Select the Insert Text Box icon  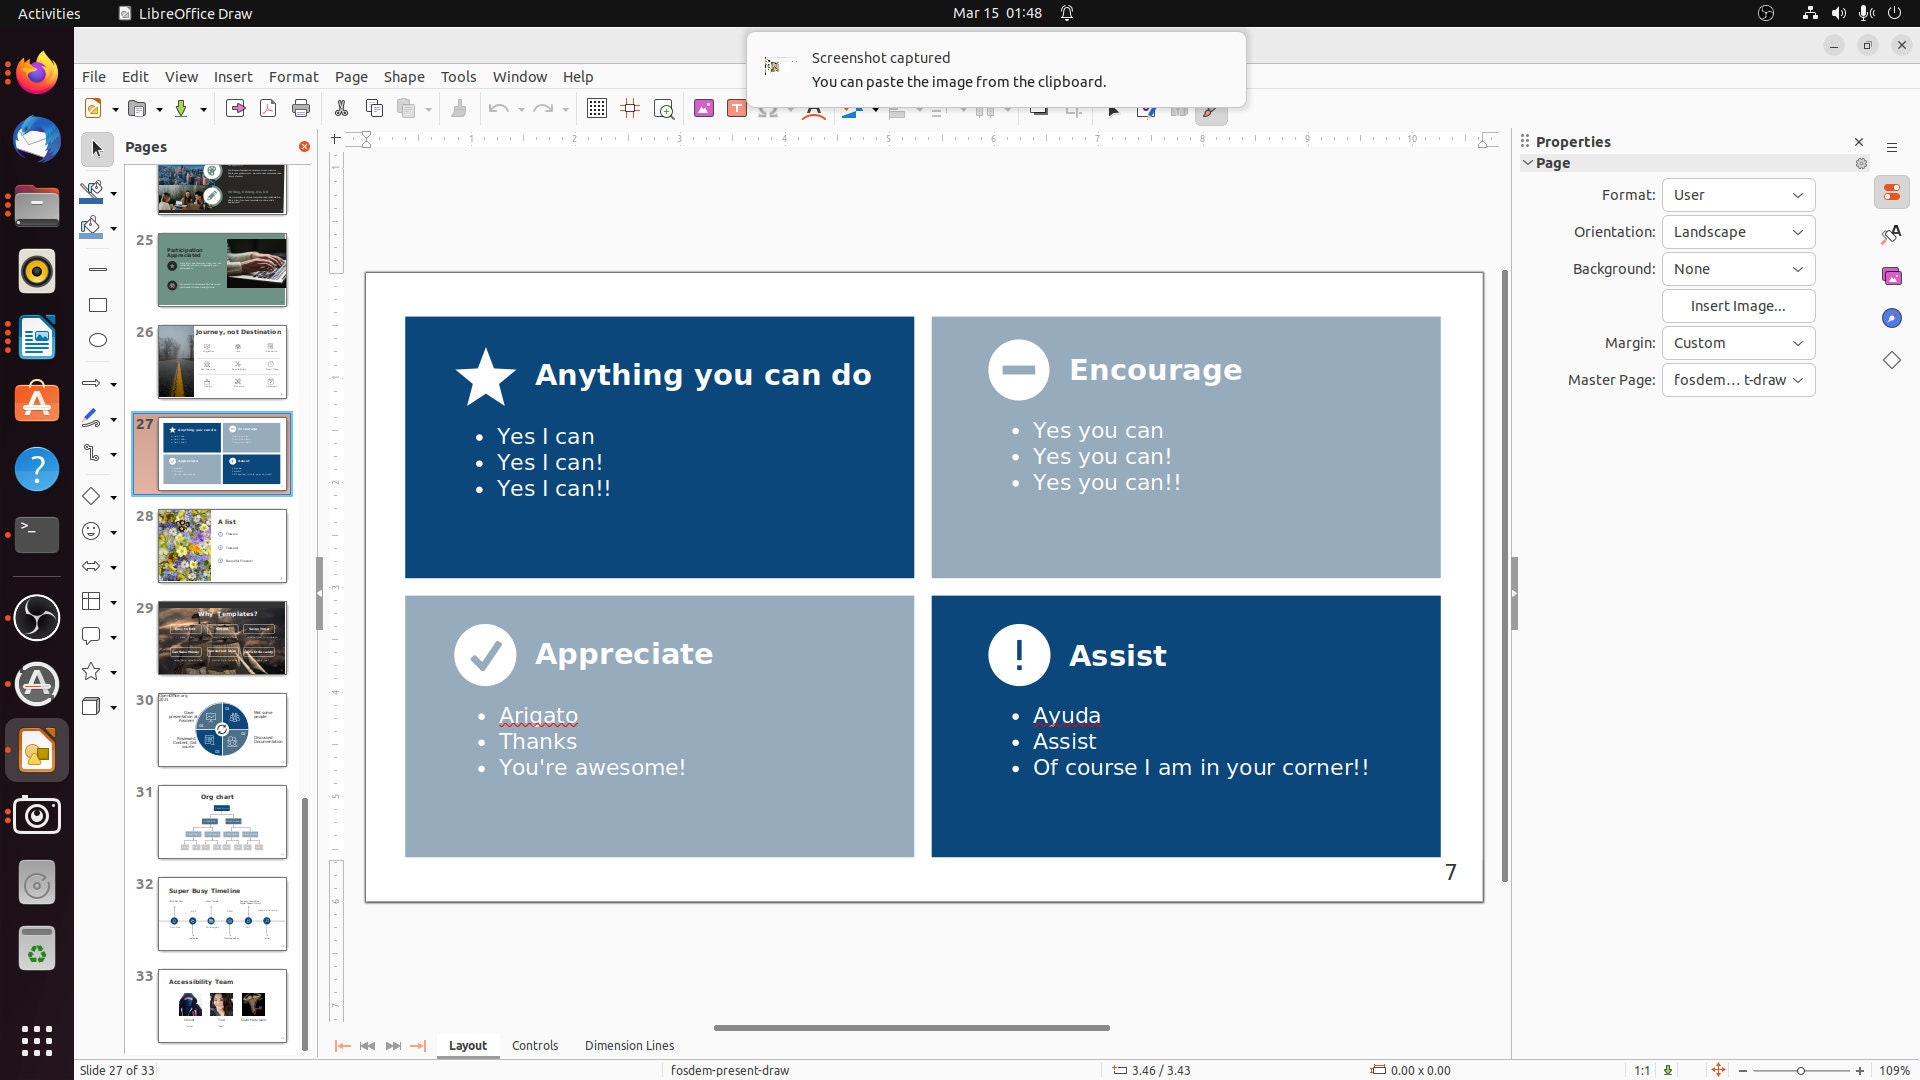tap(736, 108)
